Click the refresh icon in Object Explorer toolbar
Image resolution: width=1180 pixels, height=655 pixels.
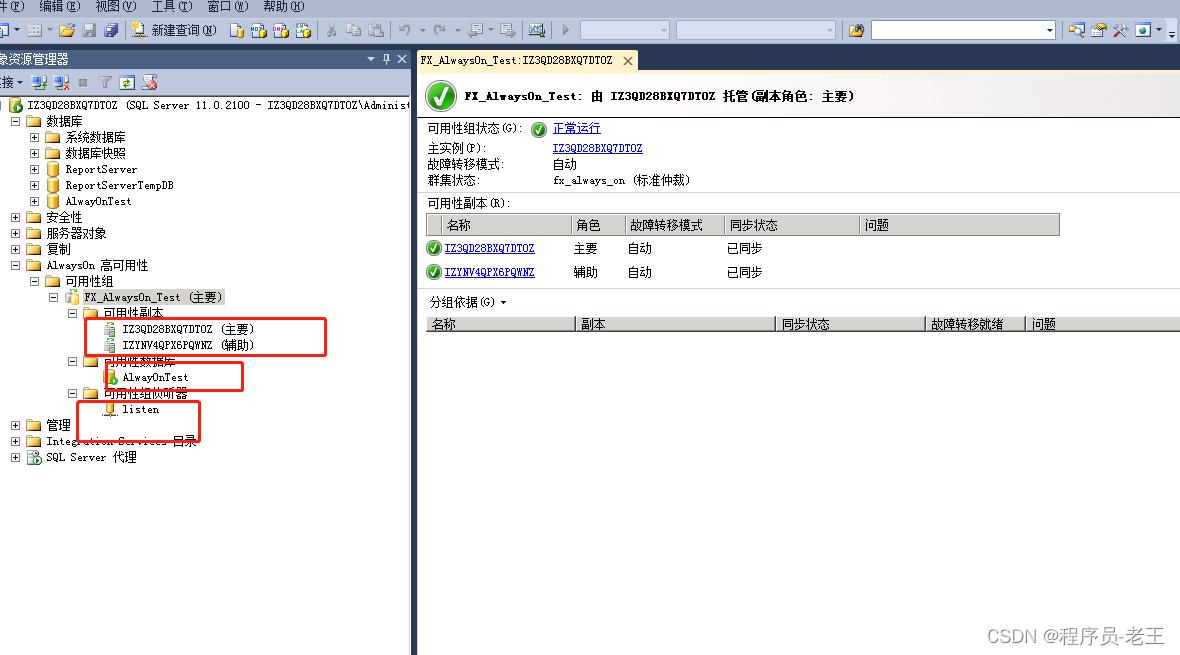click(127, 82)
